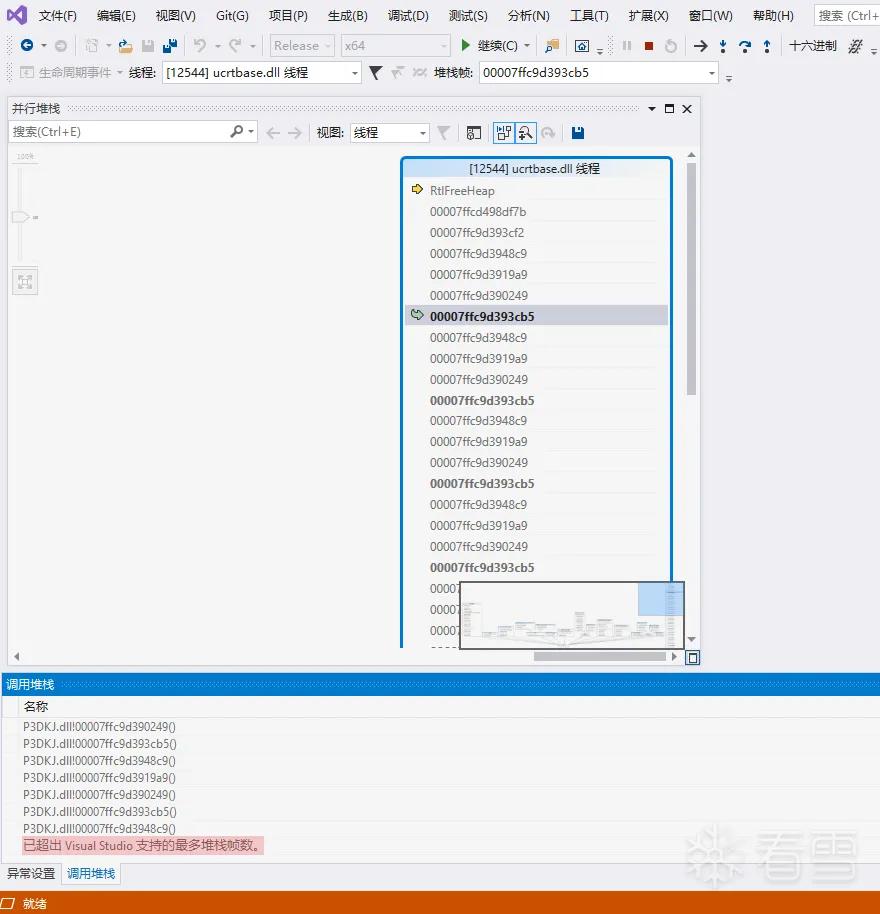This screenshot has height=914, width=880.
Task: Open the 调试(D) menu
Action: point(408,16)
